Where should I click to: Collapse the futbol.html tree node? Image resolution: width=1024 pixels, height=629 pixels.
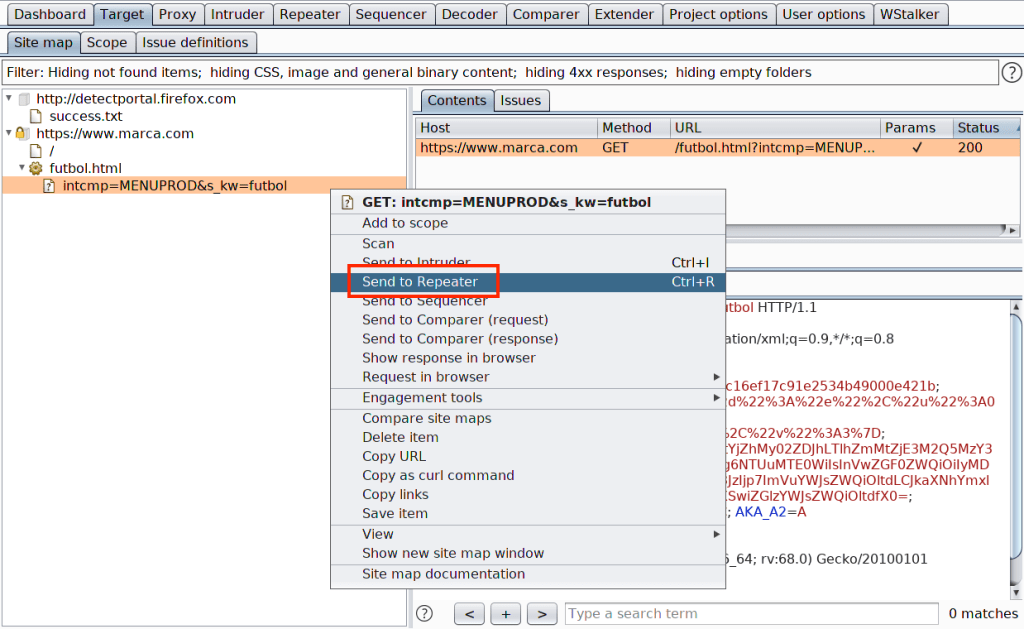pyautogui.click(x=22, y=168)
